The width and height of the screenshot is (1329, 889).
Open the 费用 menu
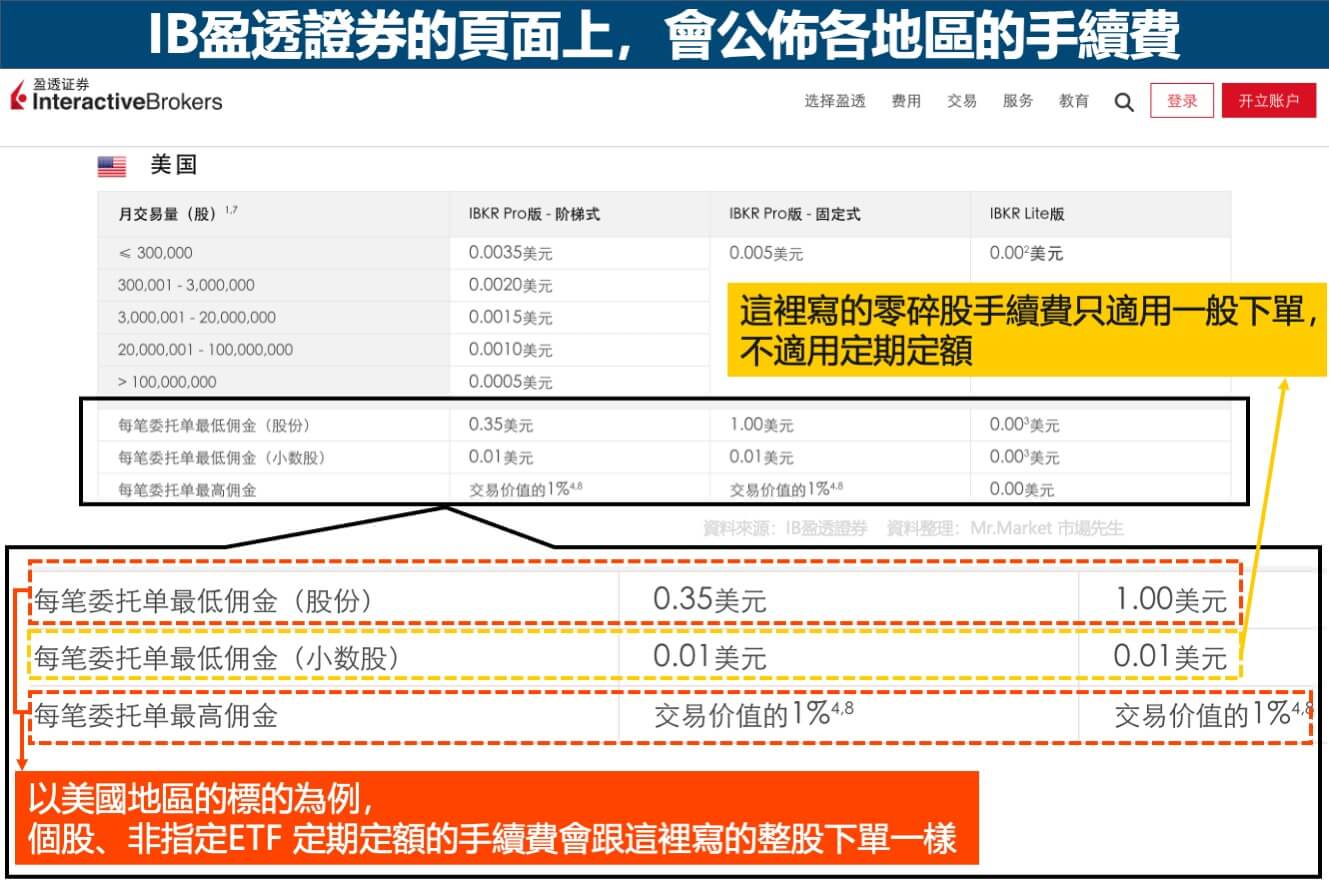click(906, 101)
